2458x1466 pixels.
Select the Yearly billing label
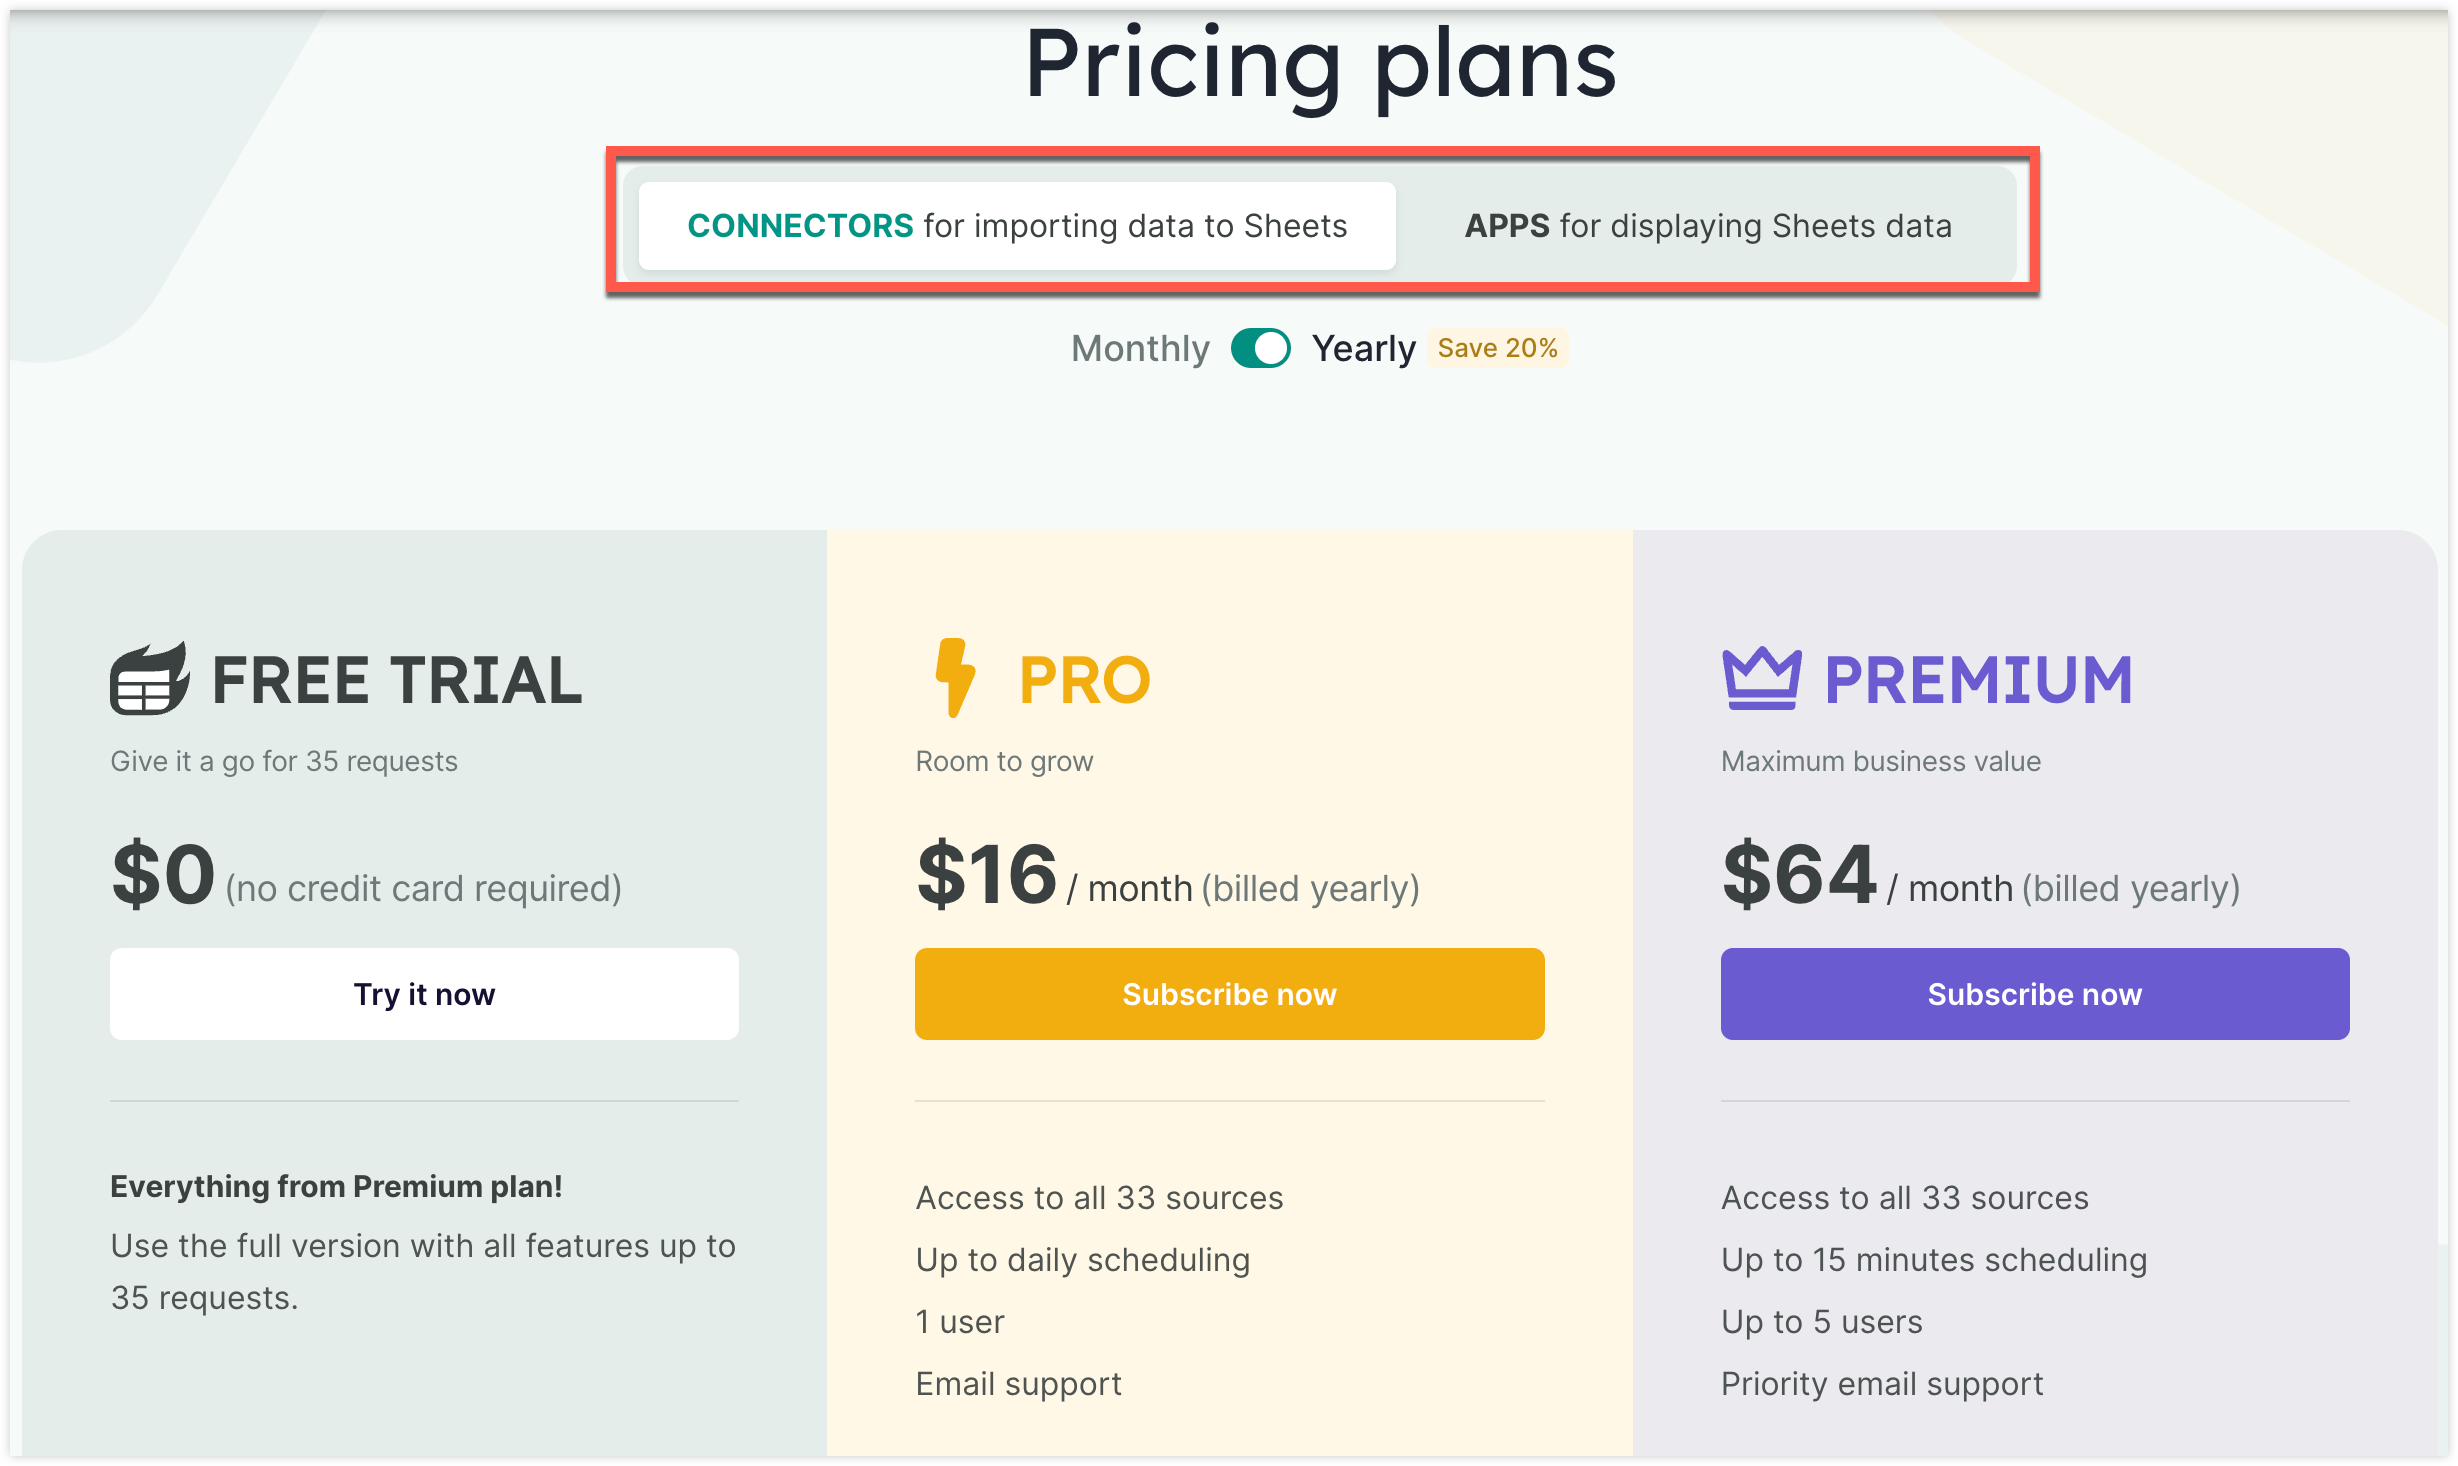click(x=1363, y=349)
